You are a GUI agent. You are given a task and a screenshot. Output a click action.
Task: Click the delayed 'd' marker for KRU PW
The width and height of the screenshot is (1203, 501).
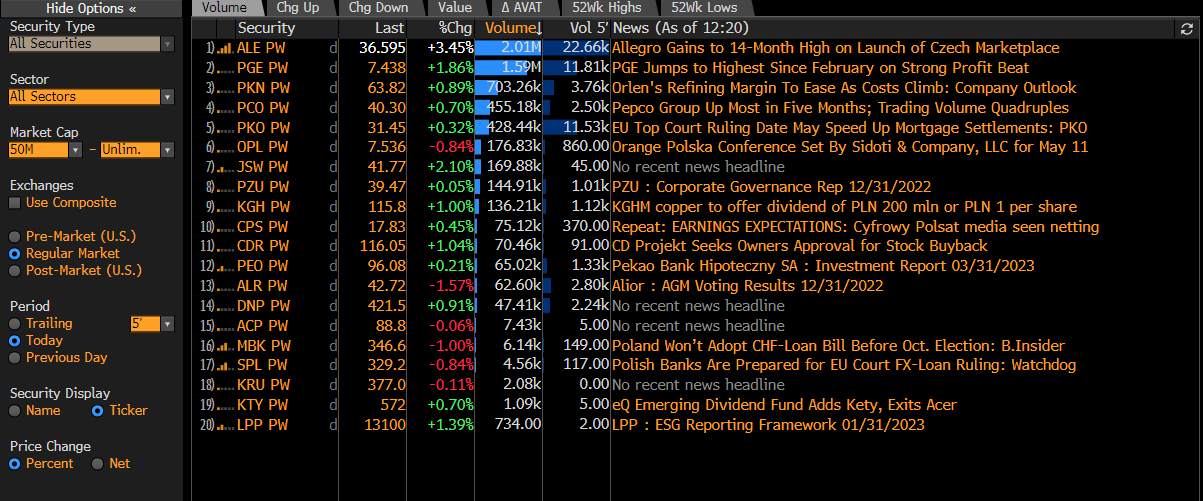point(332,385)
